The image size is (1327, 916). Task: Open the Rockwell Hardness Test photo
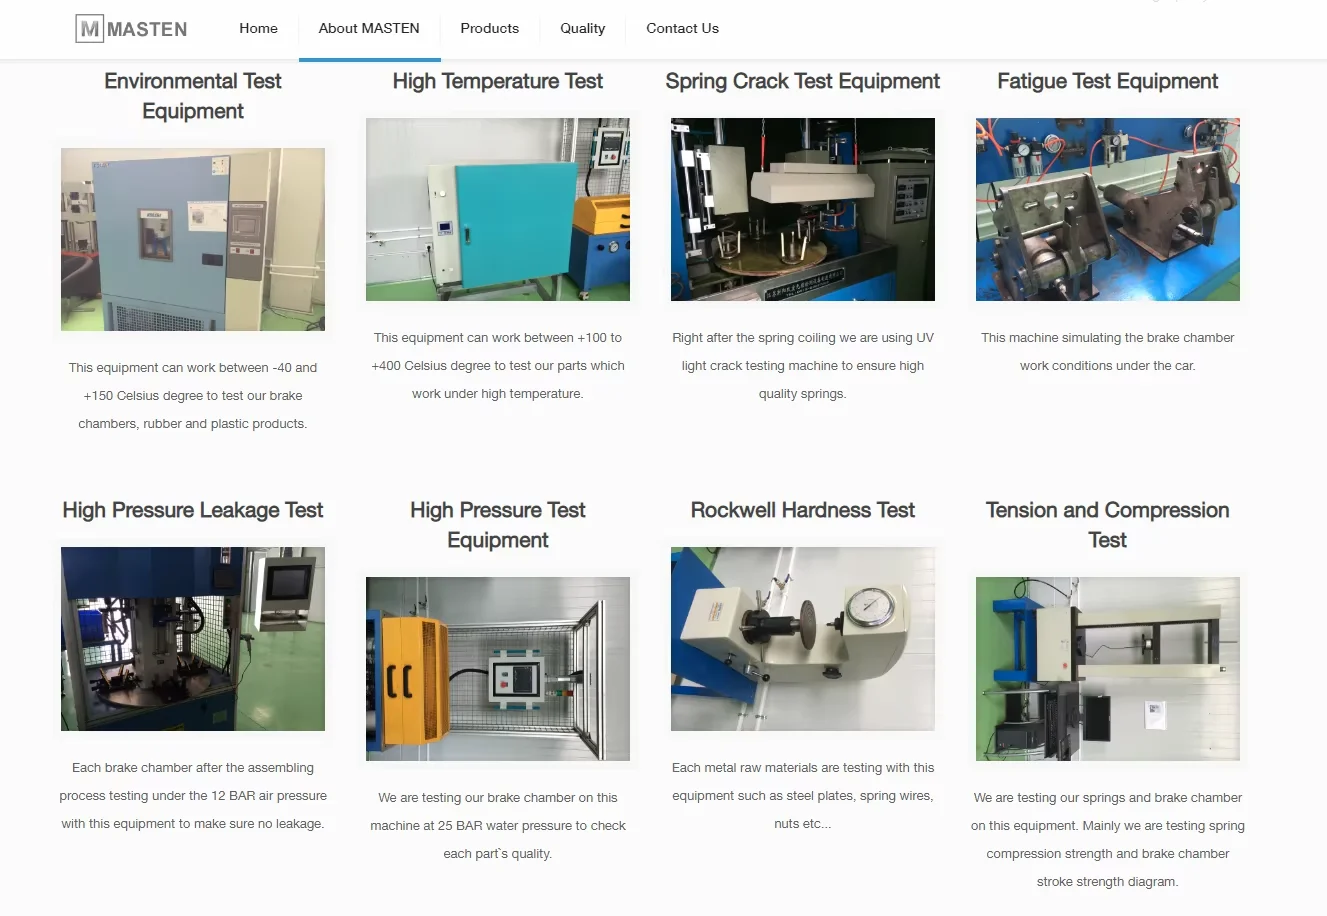tap(803, 639)
